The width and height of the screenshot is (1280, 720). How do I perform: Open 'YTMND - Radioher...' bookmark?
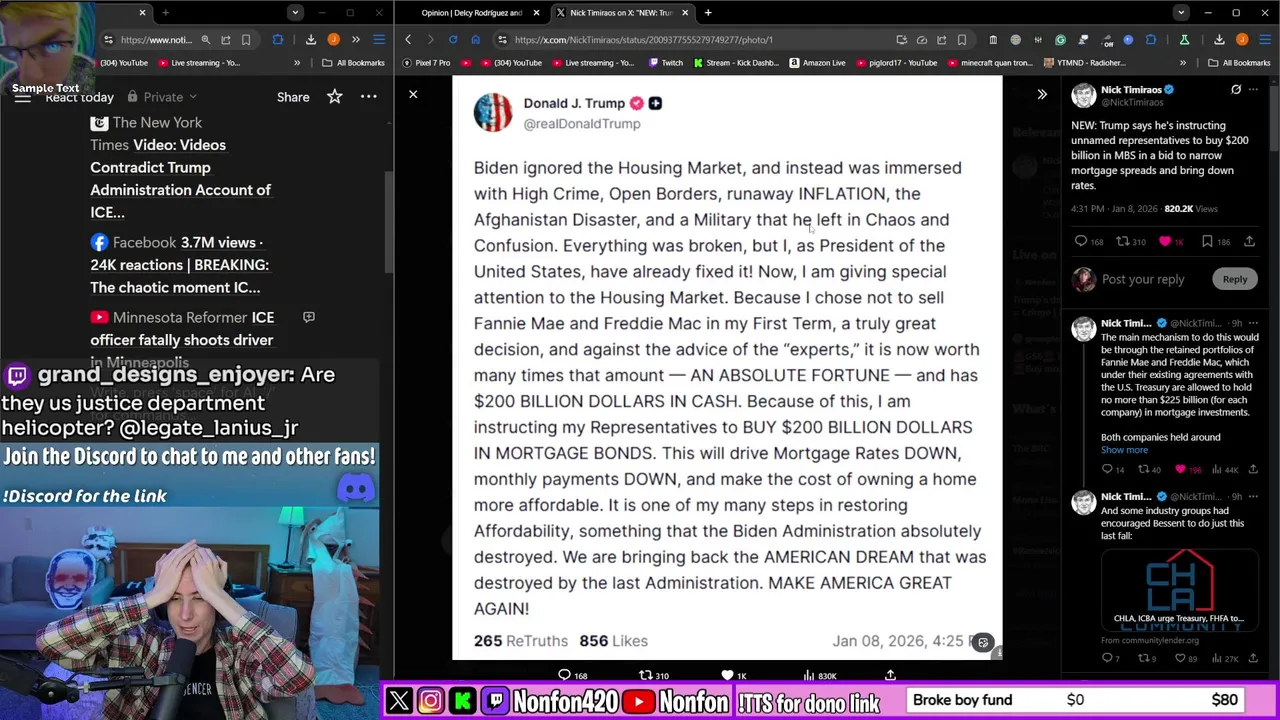tap(1084, 63)
